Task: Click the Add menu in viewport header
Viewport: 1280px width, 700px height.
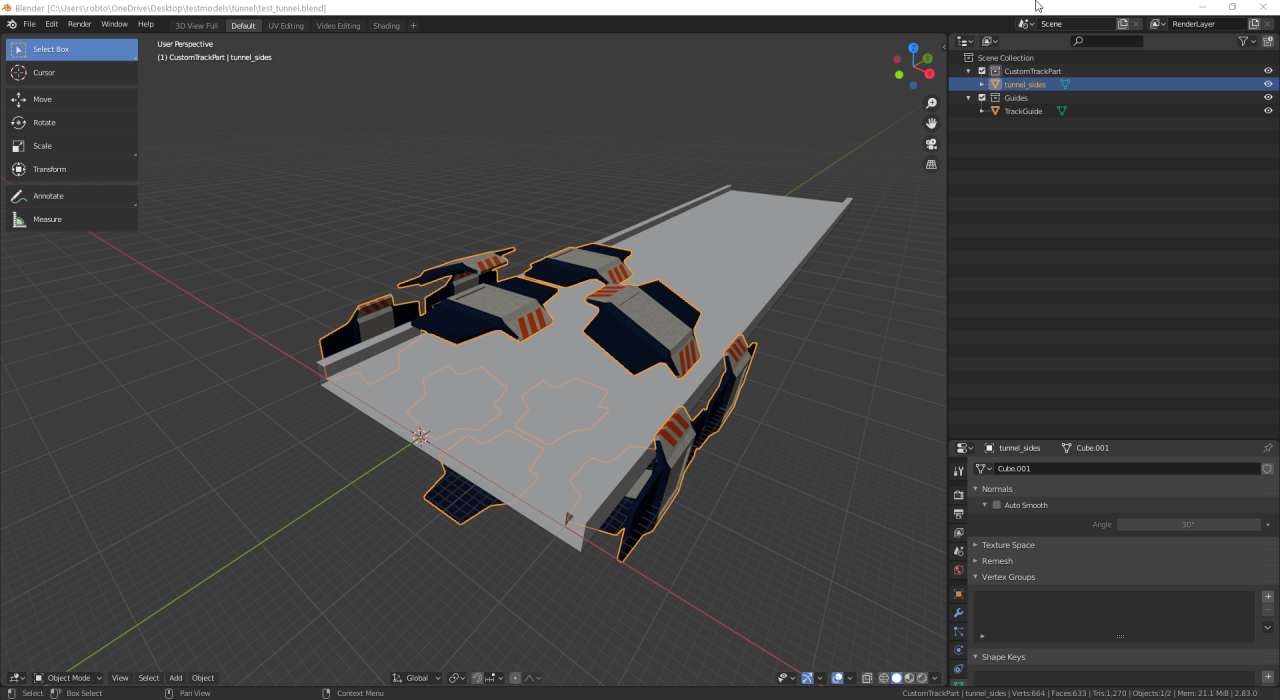Action: click(175, 678)
